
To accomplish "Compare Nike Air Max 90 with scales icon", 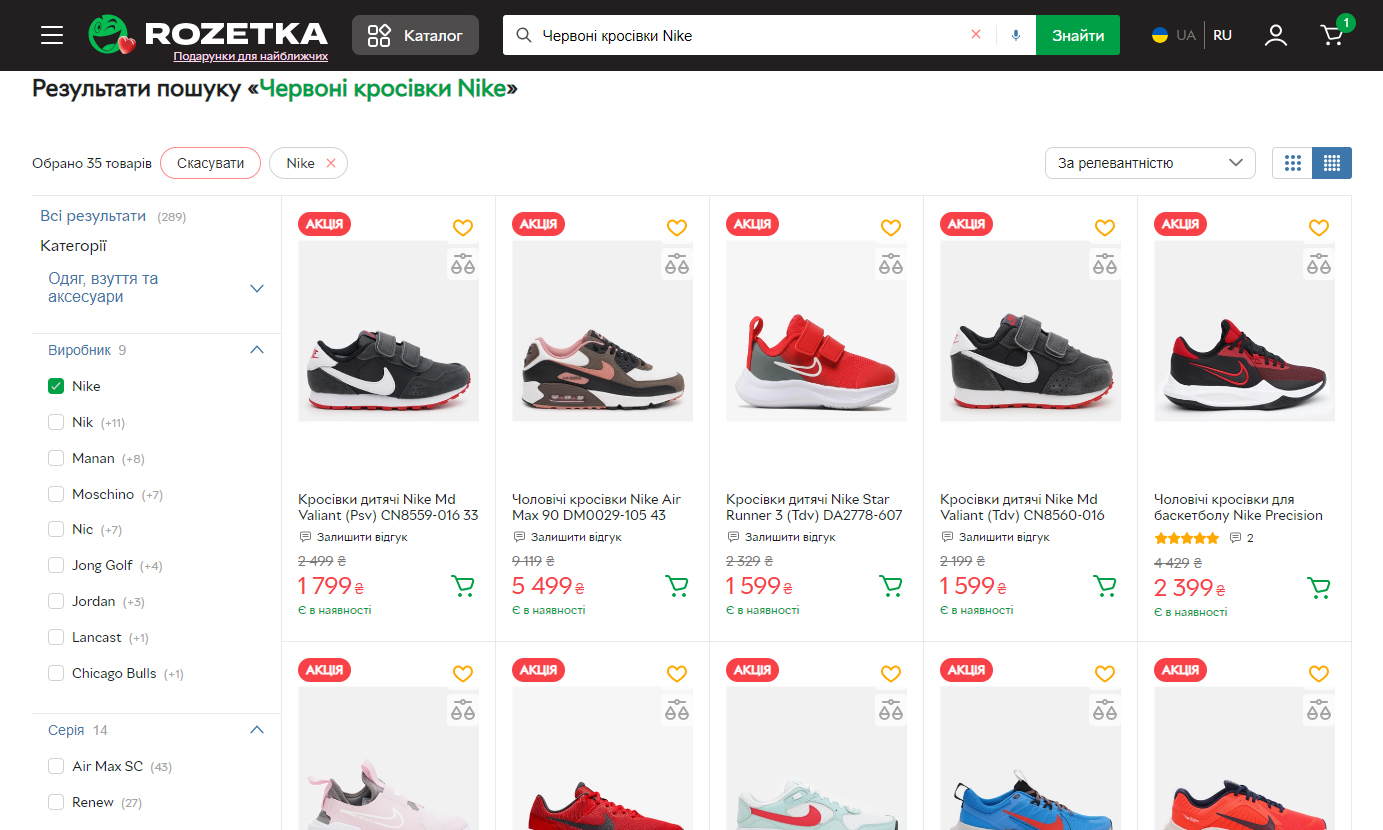I will 676,264.
